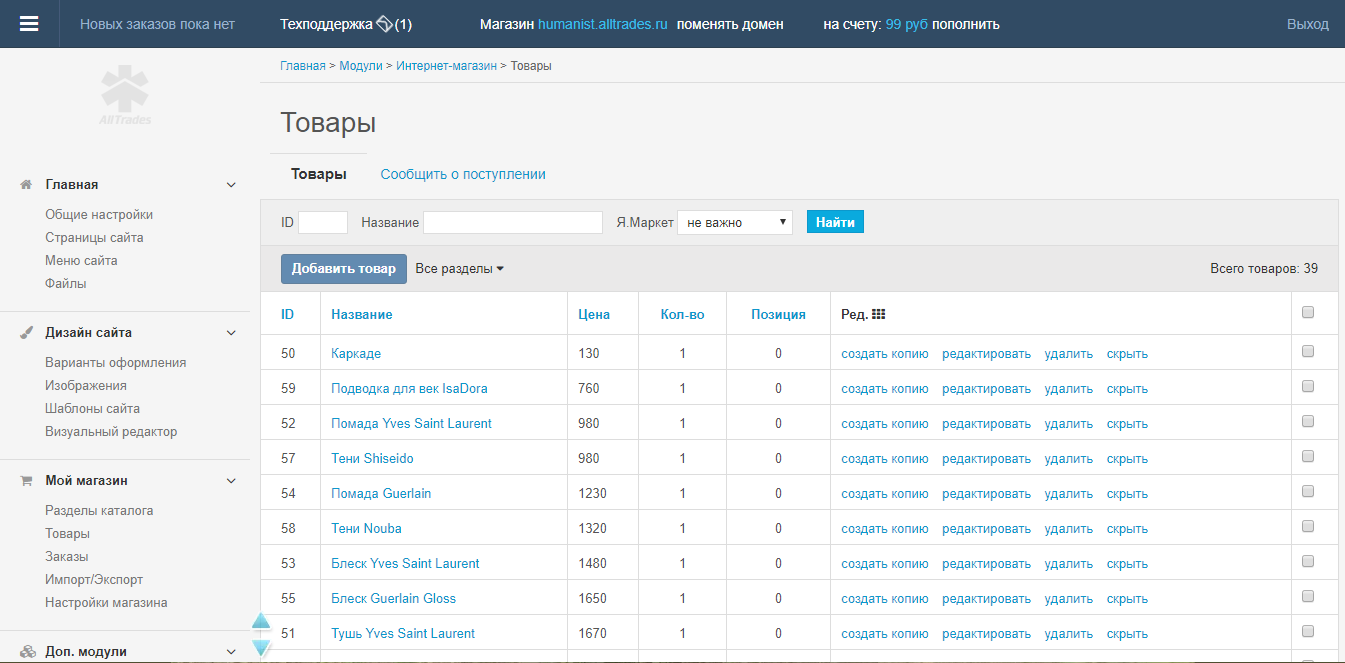Click the Найти search button
Screen dimensions: 1345x663
[835, 222]
